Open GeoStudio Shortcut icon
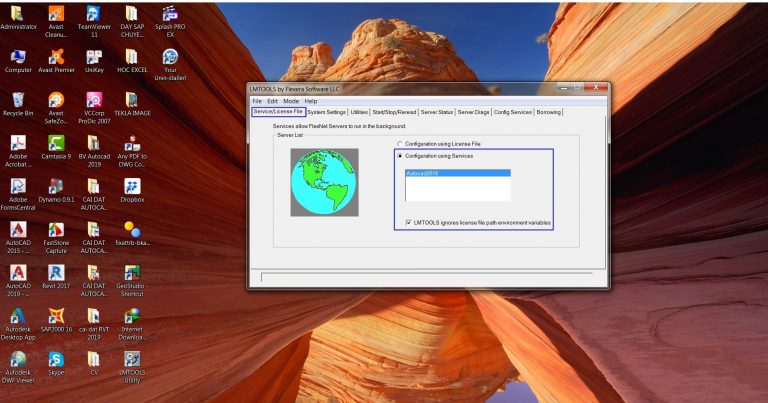This screenshot has height=403, width=768. coord(132,280)
